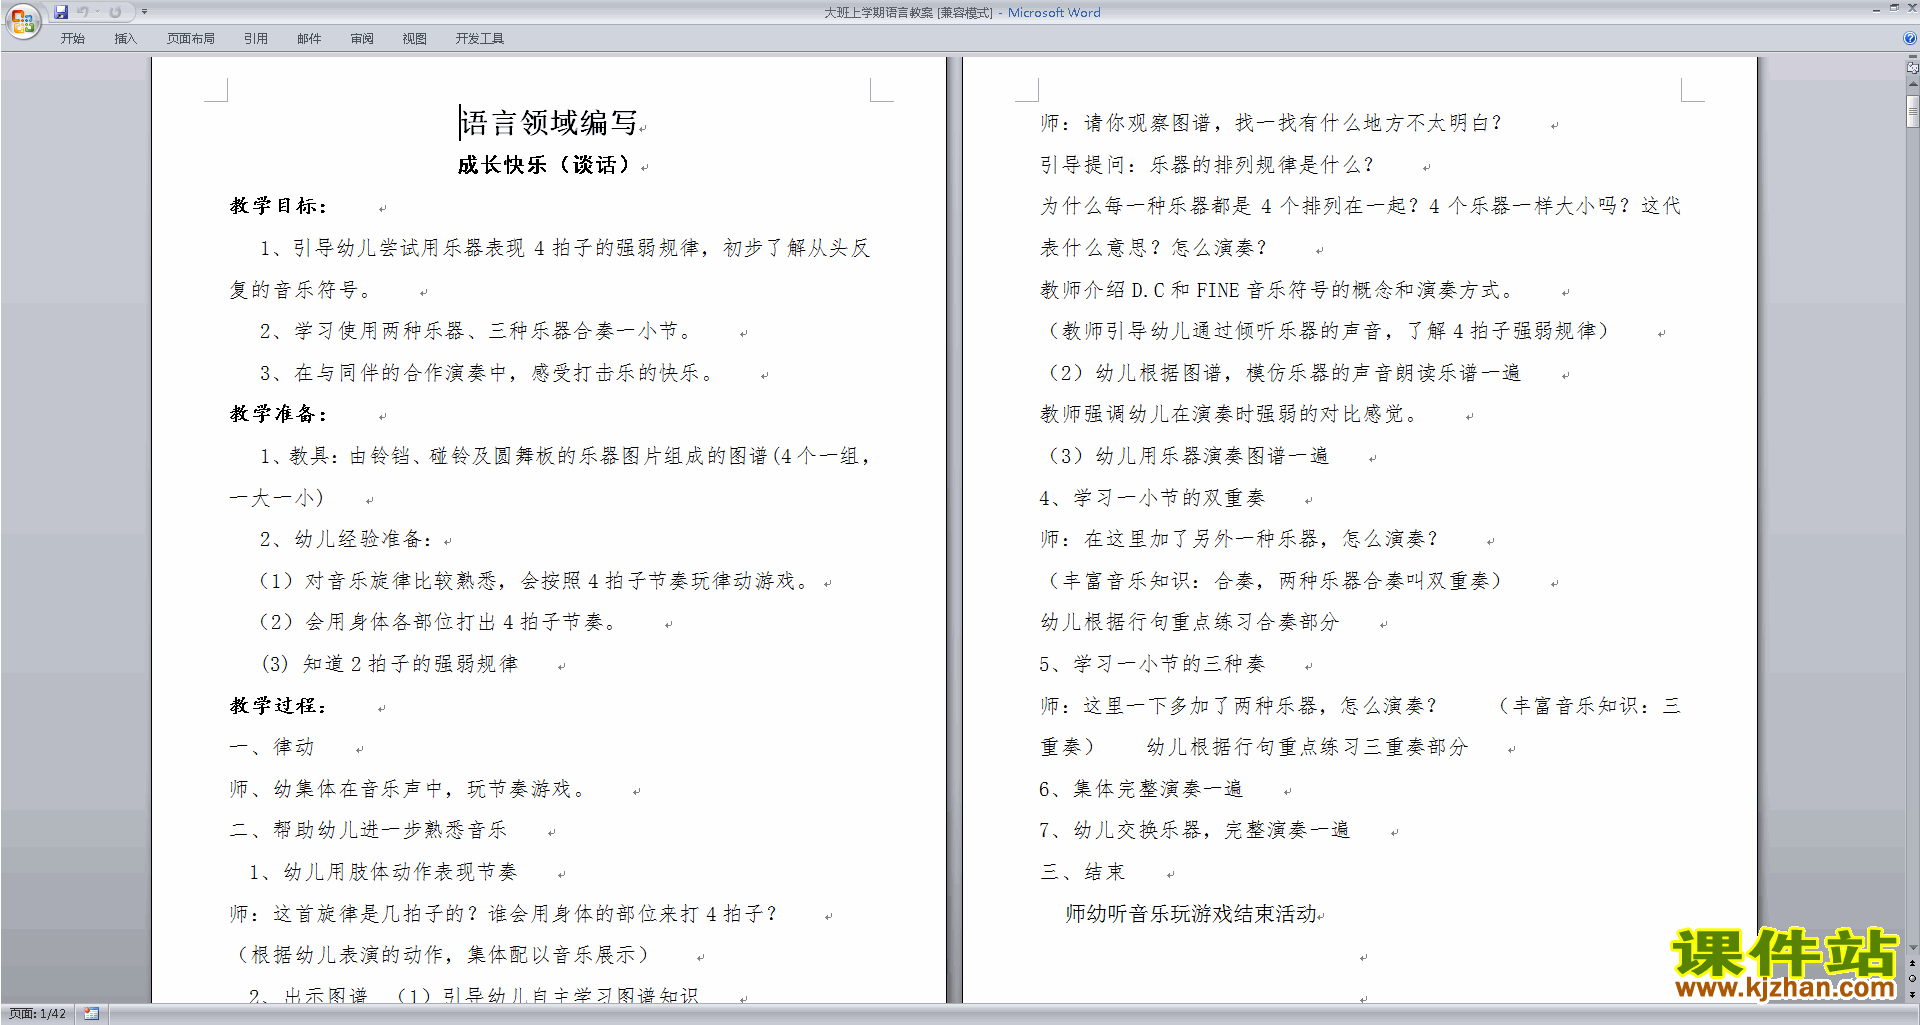Screen dimensions: 1920x1025
Task: Click the line 5、学习一小节的三种奏
Action: tap(1152, 664)
